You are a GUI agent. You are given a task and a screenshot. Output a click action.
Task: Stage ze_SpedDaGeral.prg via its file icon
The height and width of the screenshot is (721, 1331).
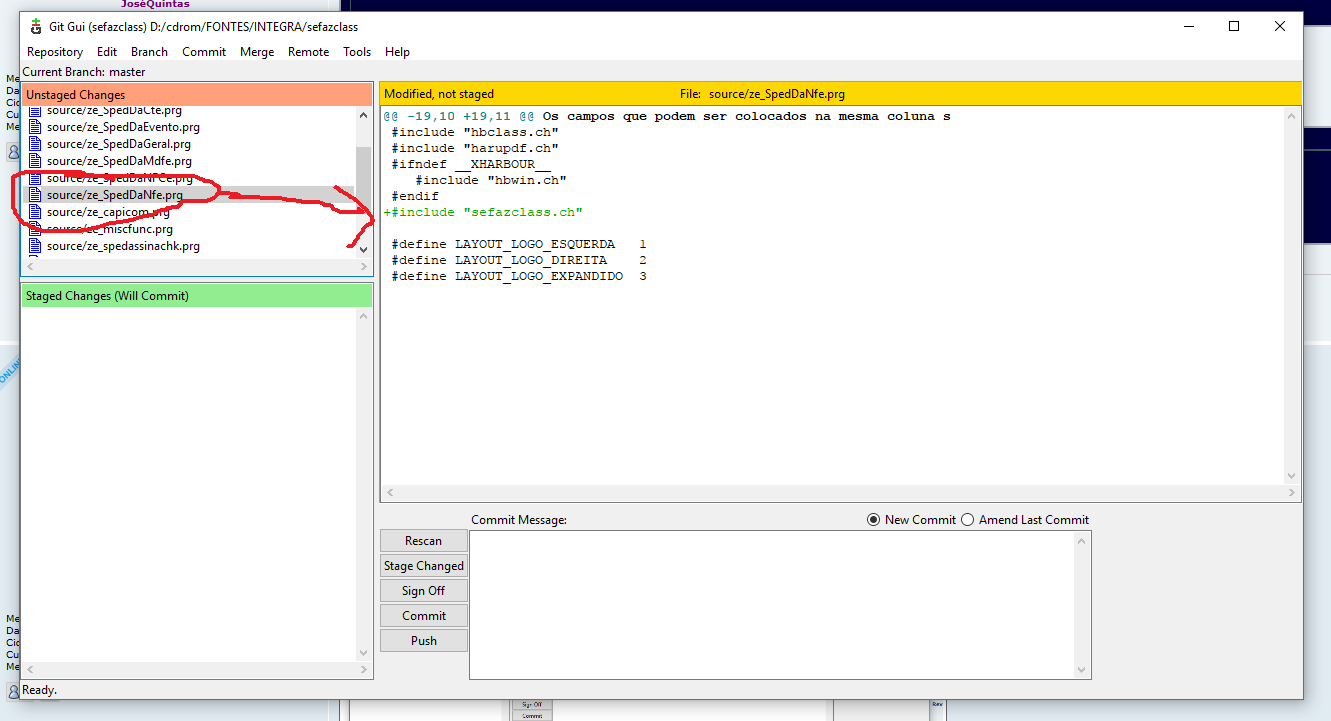click(36, 144)
